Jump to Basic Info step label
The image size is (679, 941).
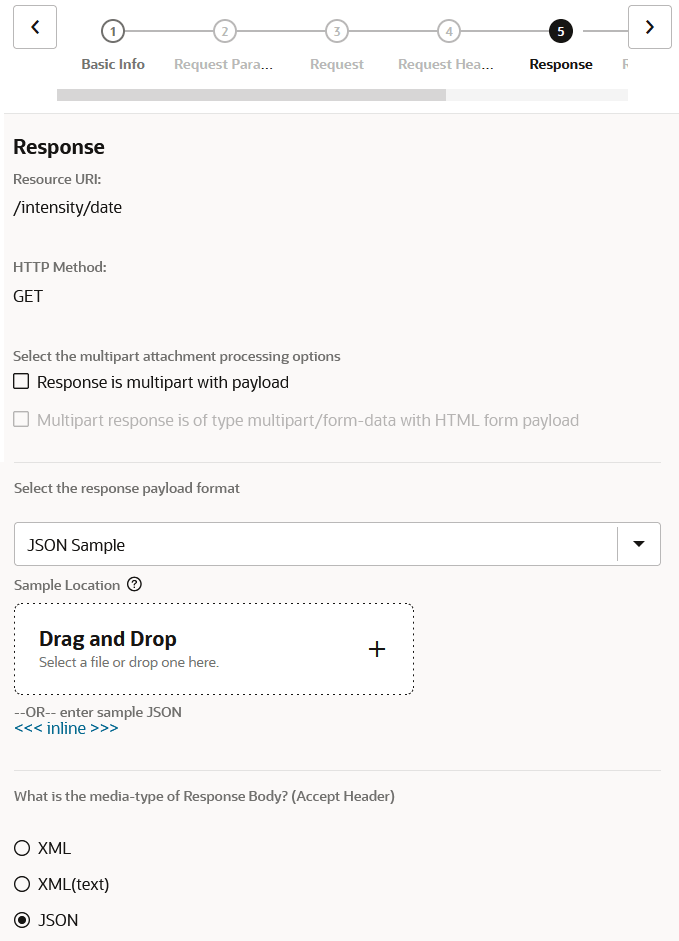click(113, 64)
